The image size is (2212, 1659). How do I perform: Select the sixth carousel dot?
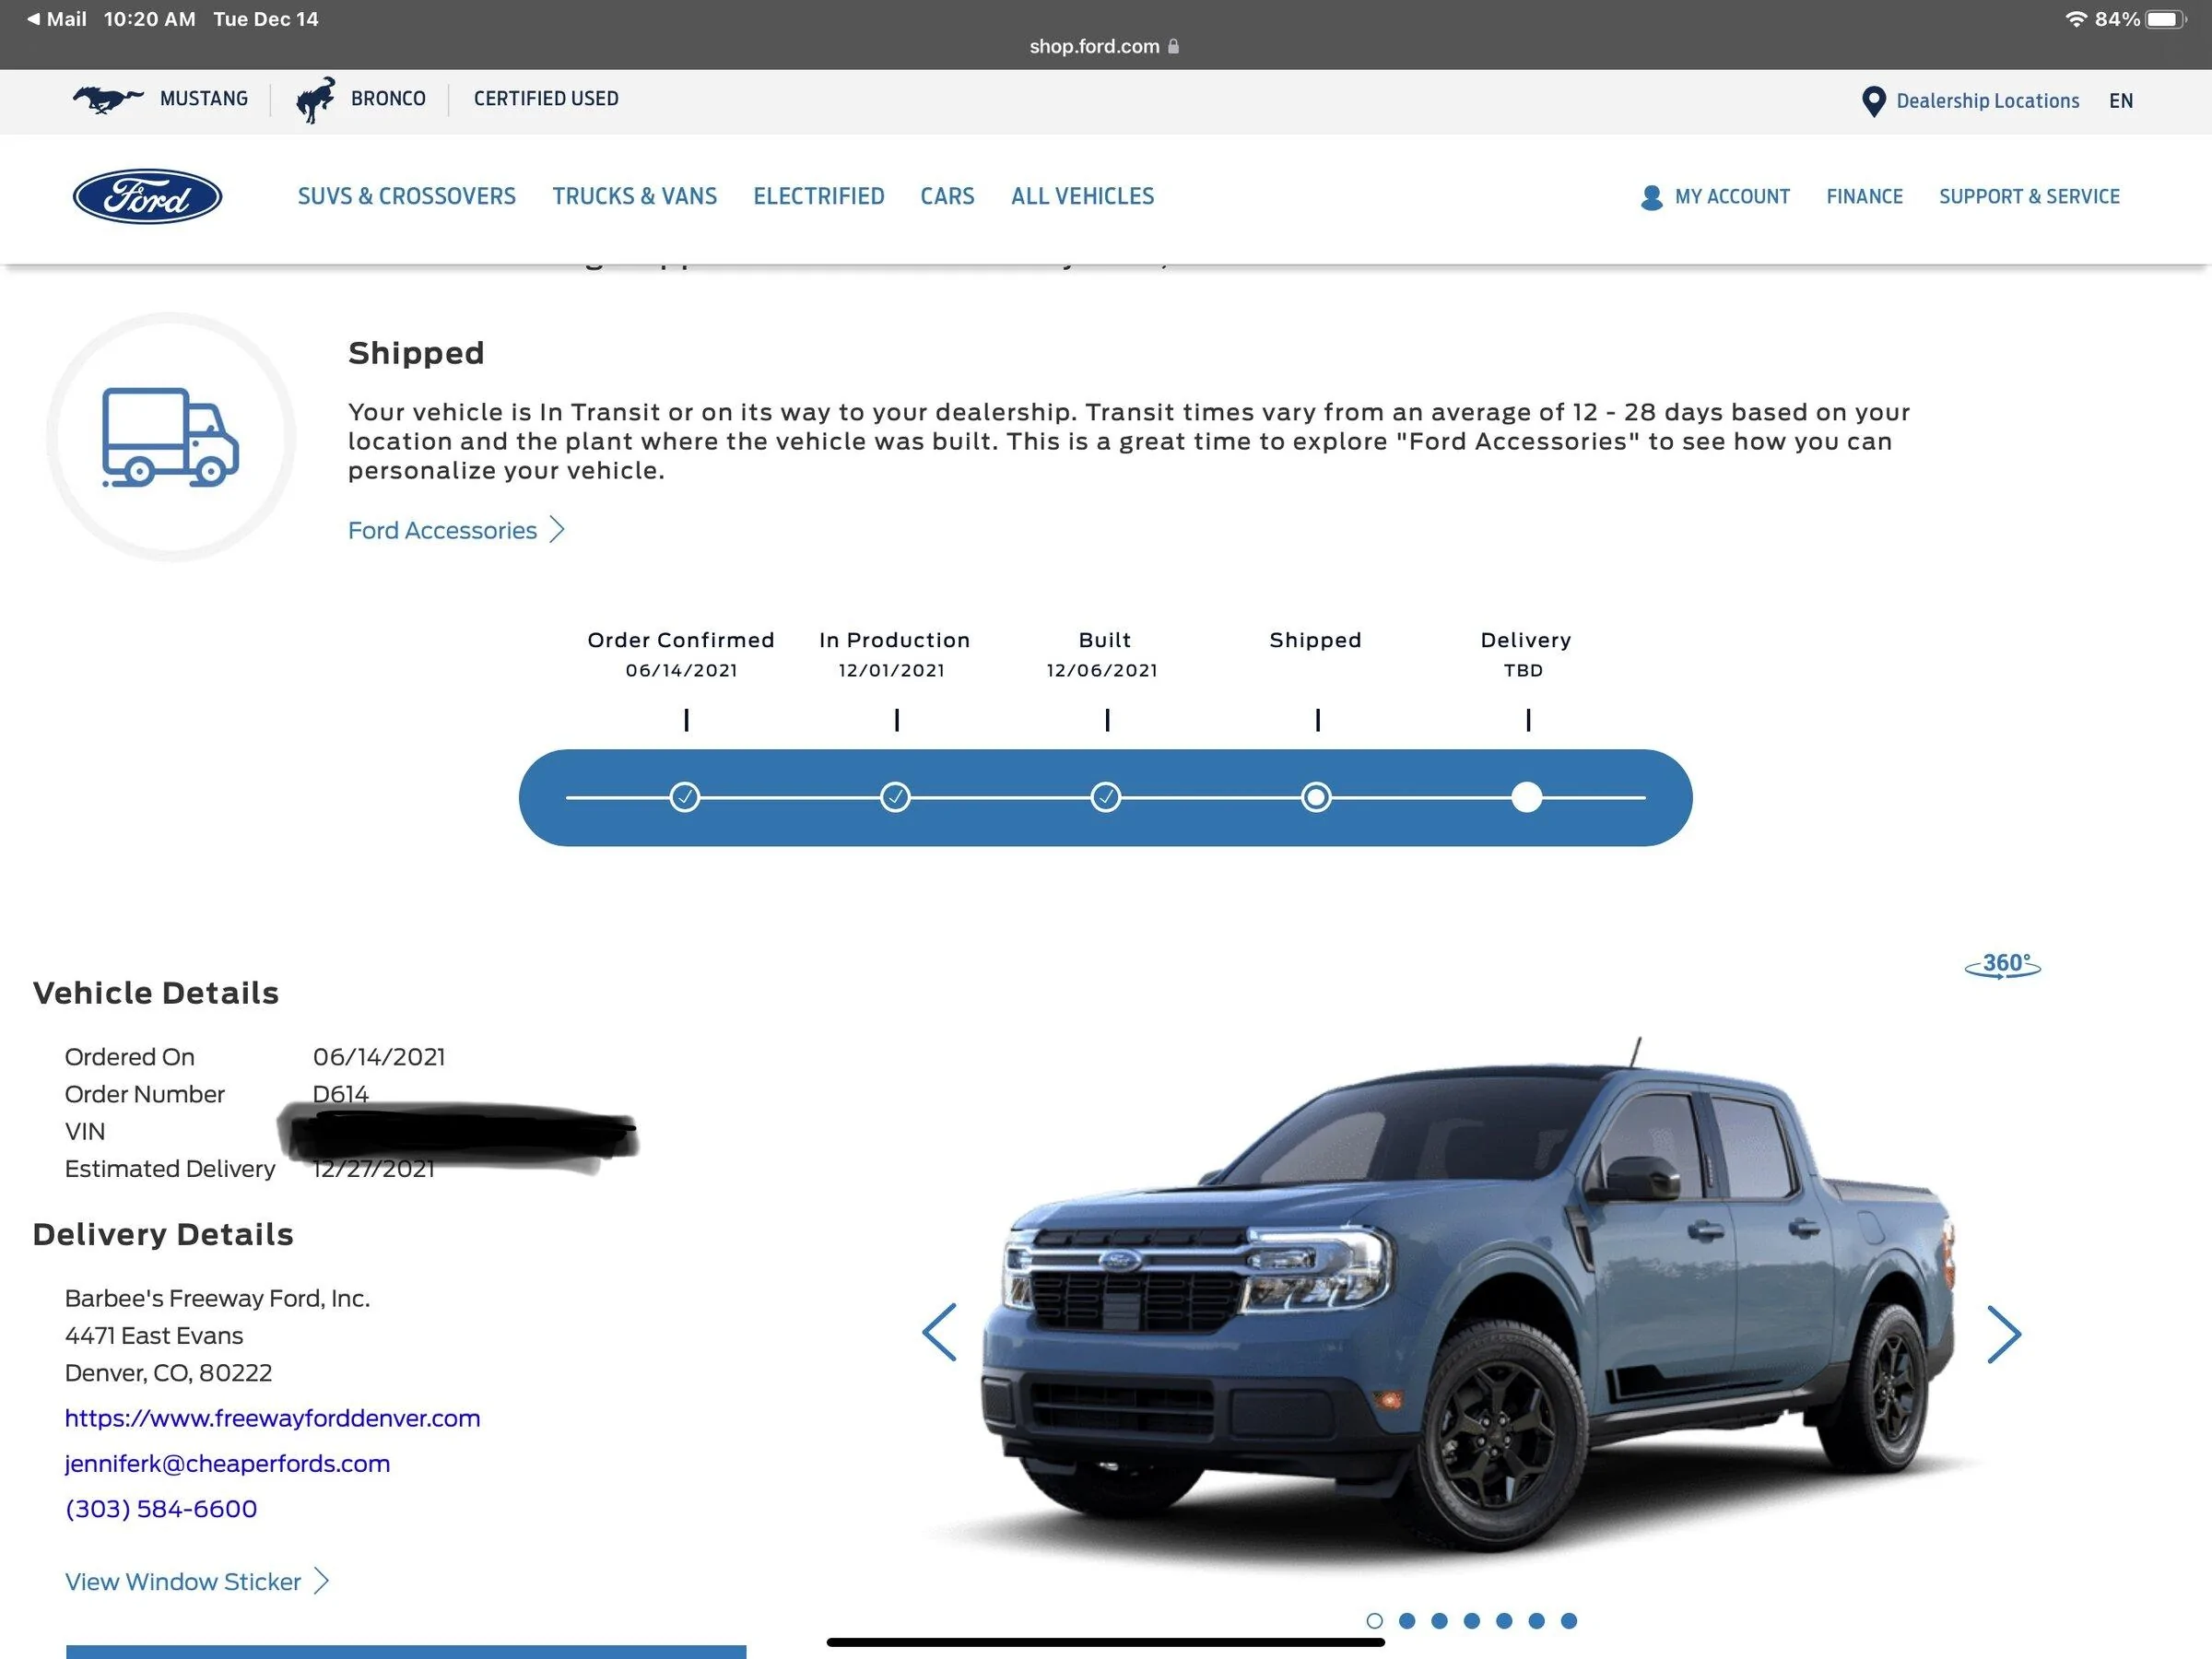(x=1537, y=1621)
